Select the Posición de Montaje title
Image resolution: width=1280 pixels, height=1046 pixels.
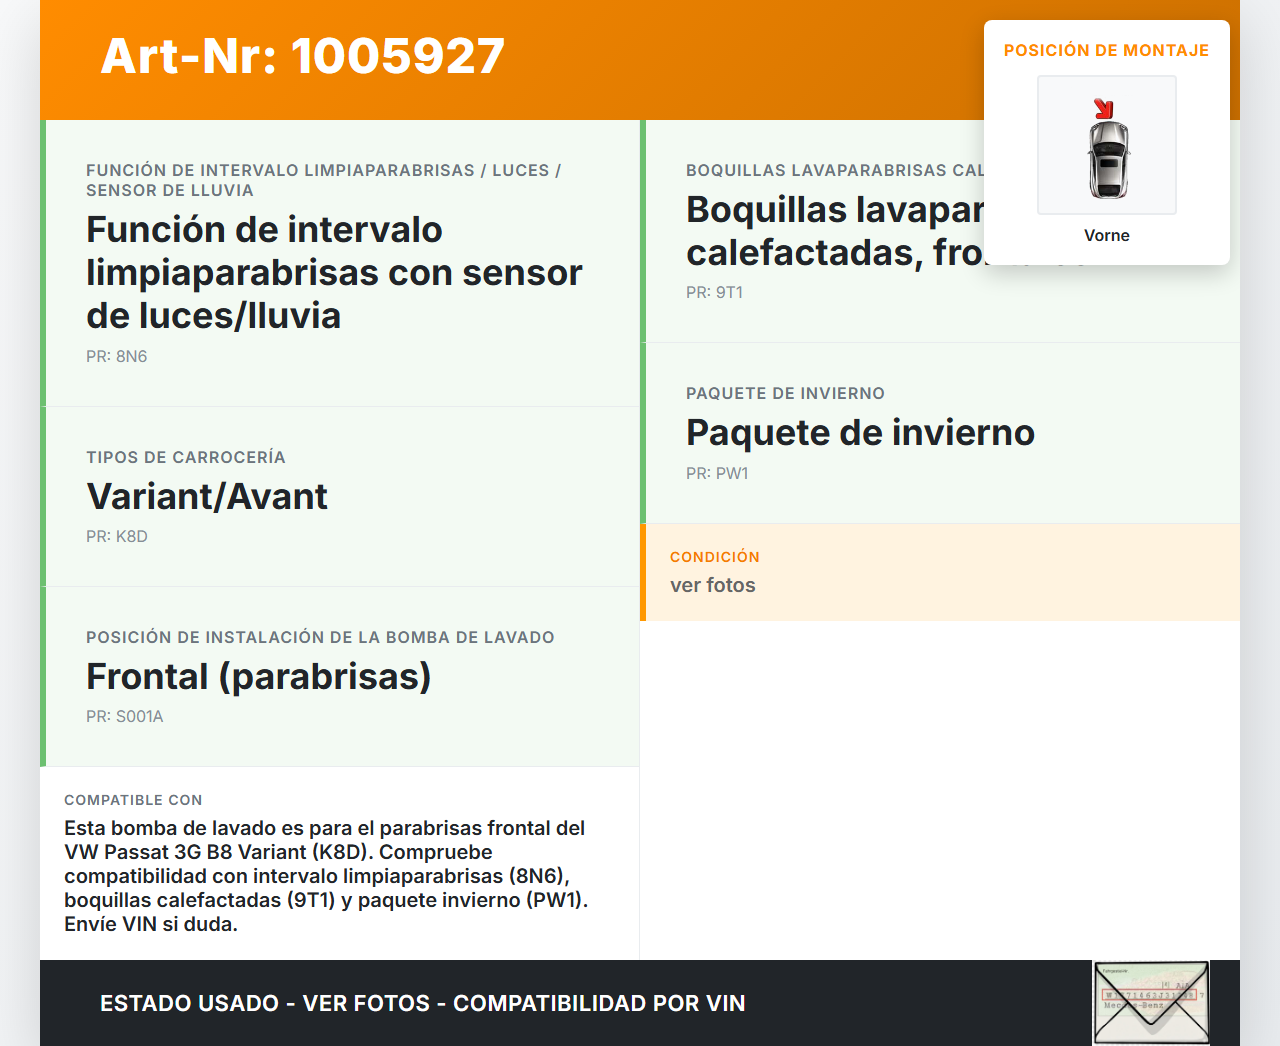pyautogui.click(x=1106, y=50)
